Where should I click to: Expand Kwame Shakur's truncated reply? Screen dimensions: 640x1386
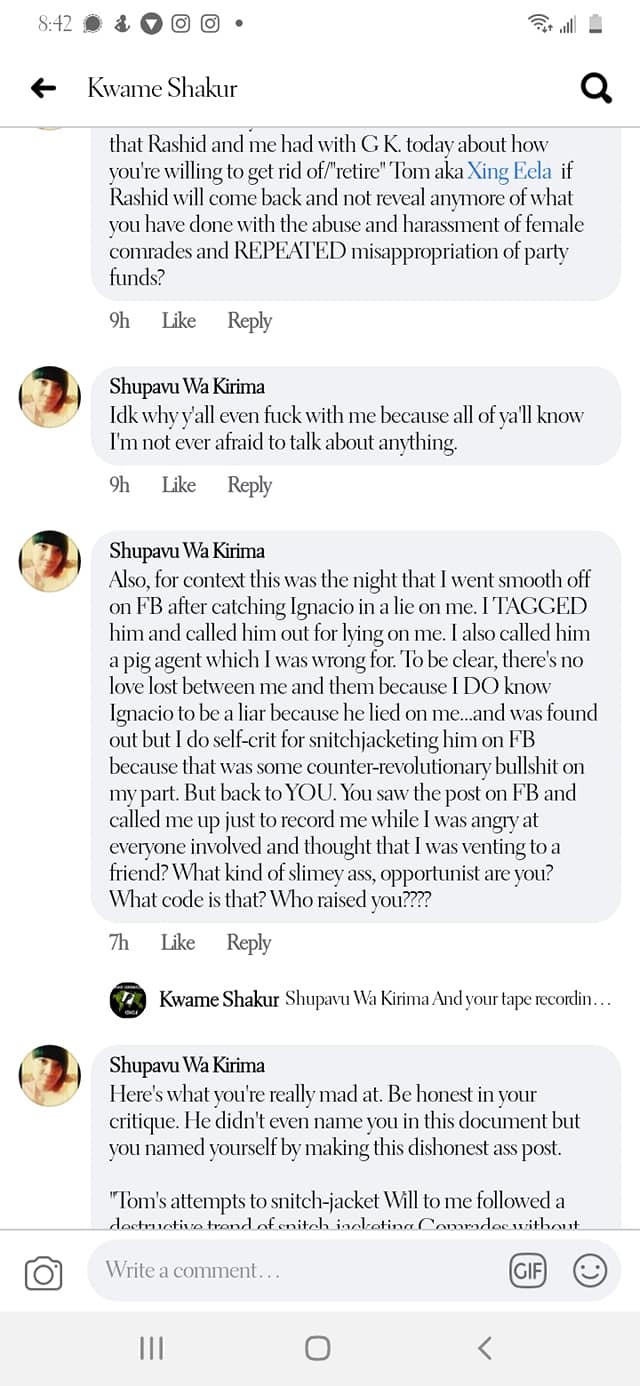pyautogui.click(x=446, y=999)
